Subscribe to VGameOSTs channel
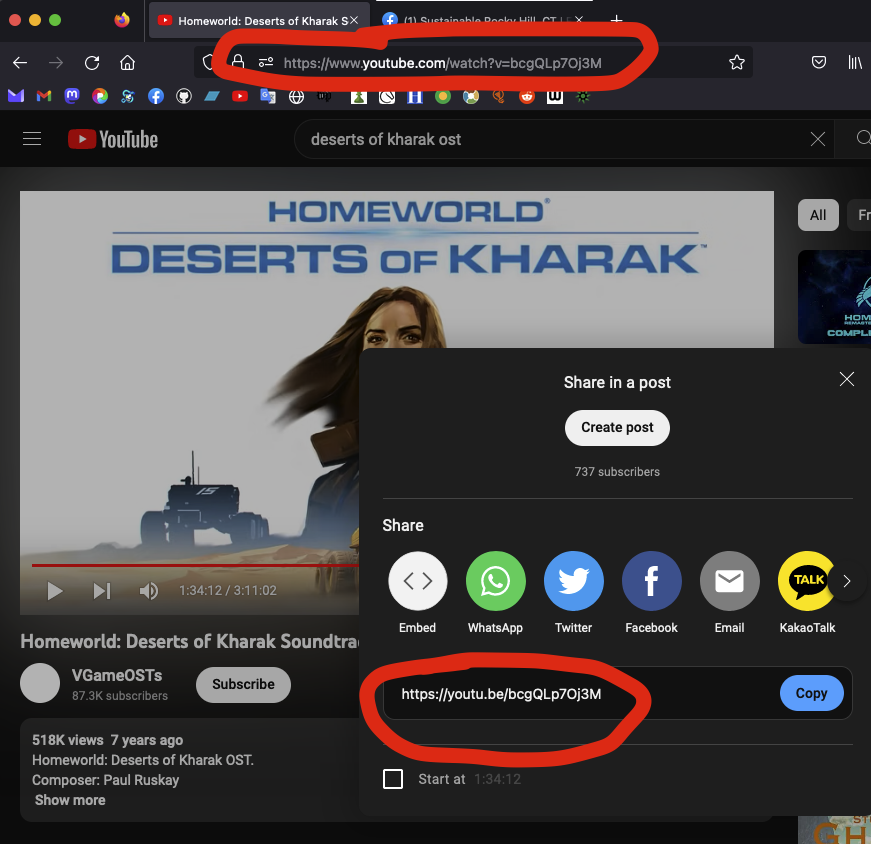Image resolution: width=871 pixels, height=844 pixels. pyautogui.click(x=243, y=684)
